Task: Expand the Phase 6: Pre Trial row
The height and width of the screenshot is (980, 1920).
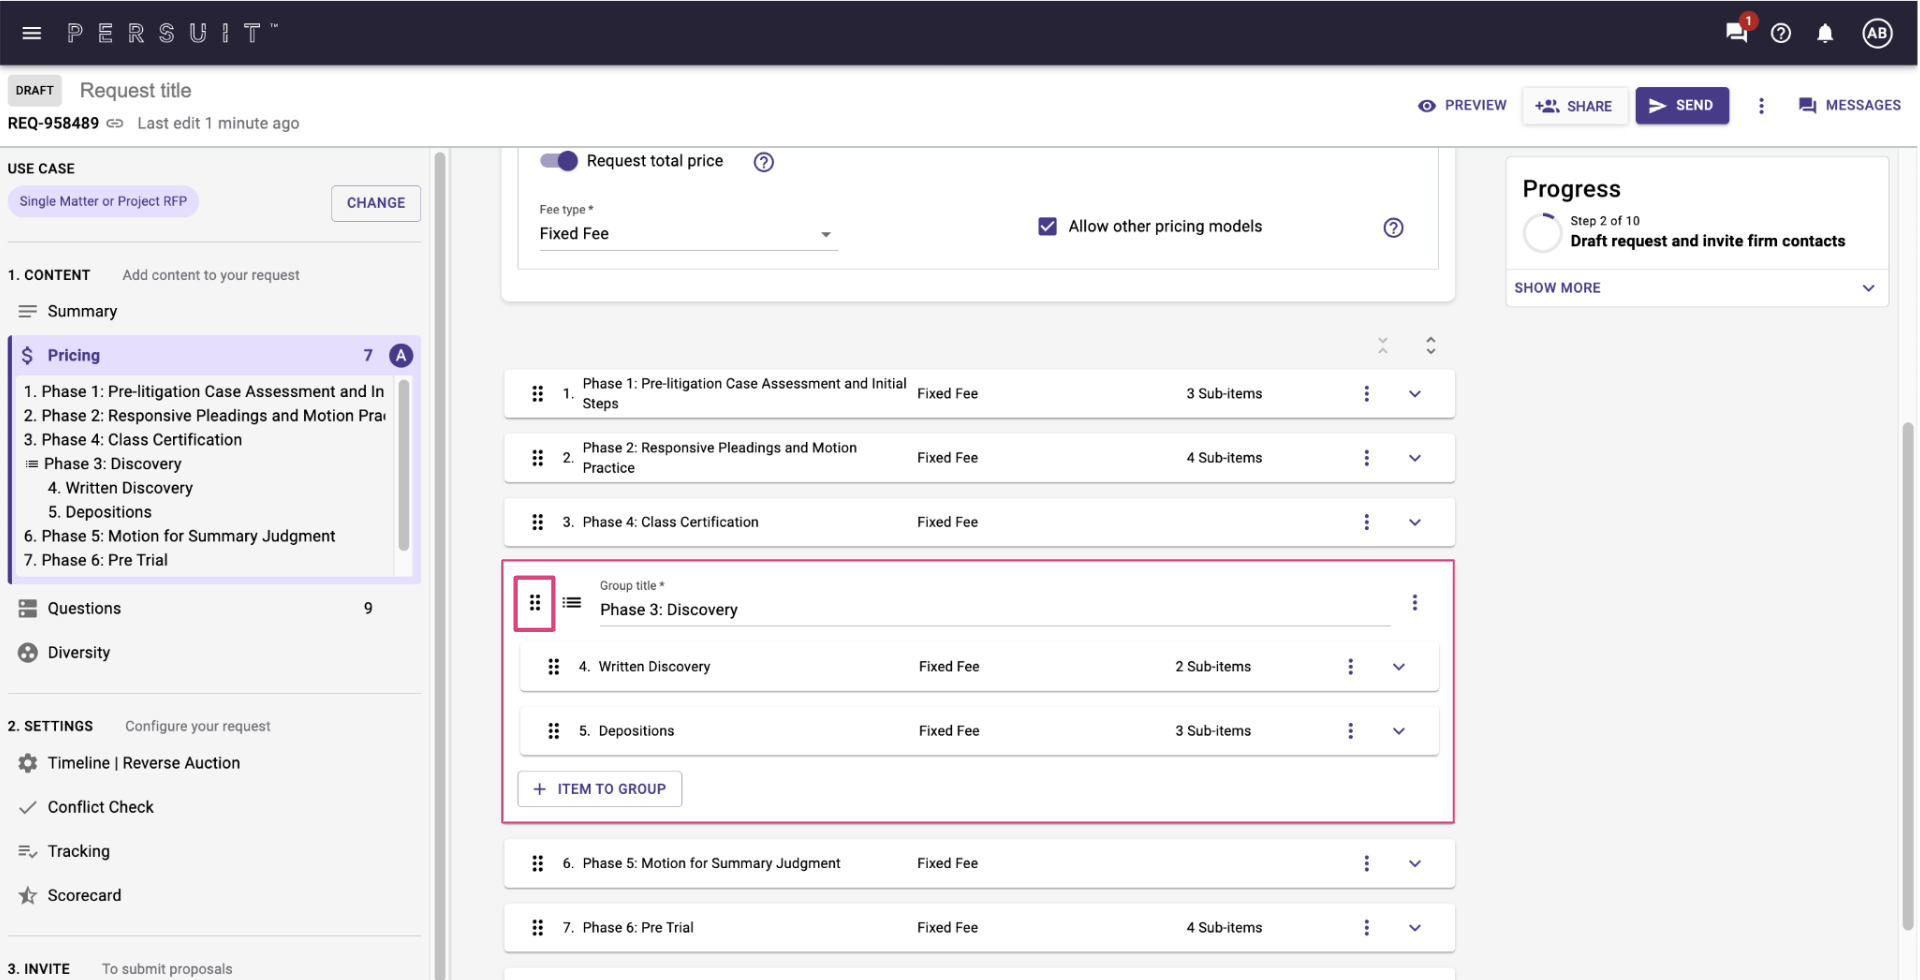Action: [1415, 928]
